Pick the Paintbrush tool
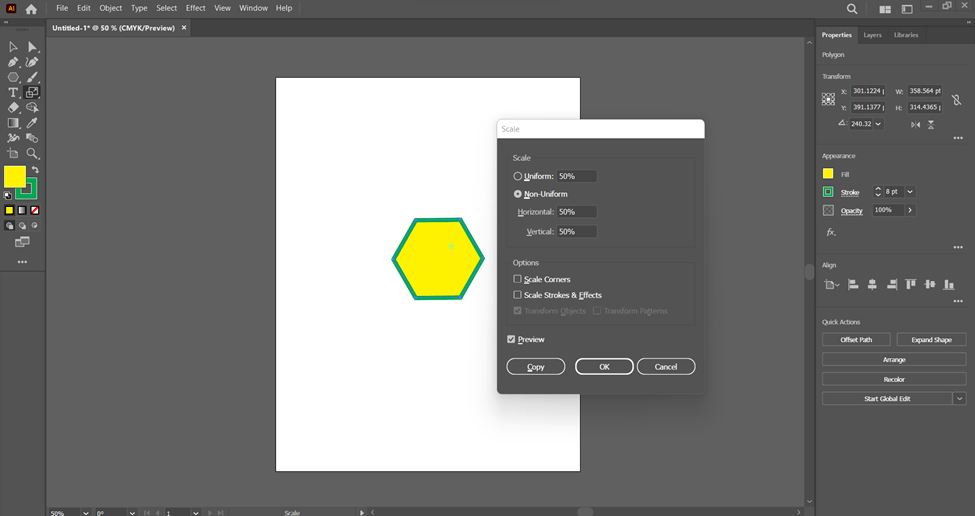This screenshot has height=516, width=975. coord(32,77)
